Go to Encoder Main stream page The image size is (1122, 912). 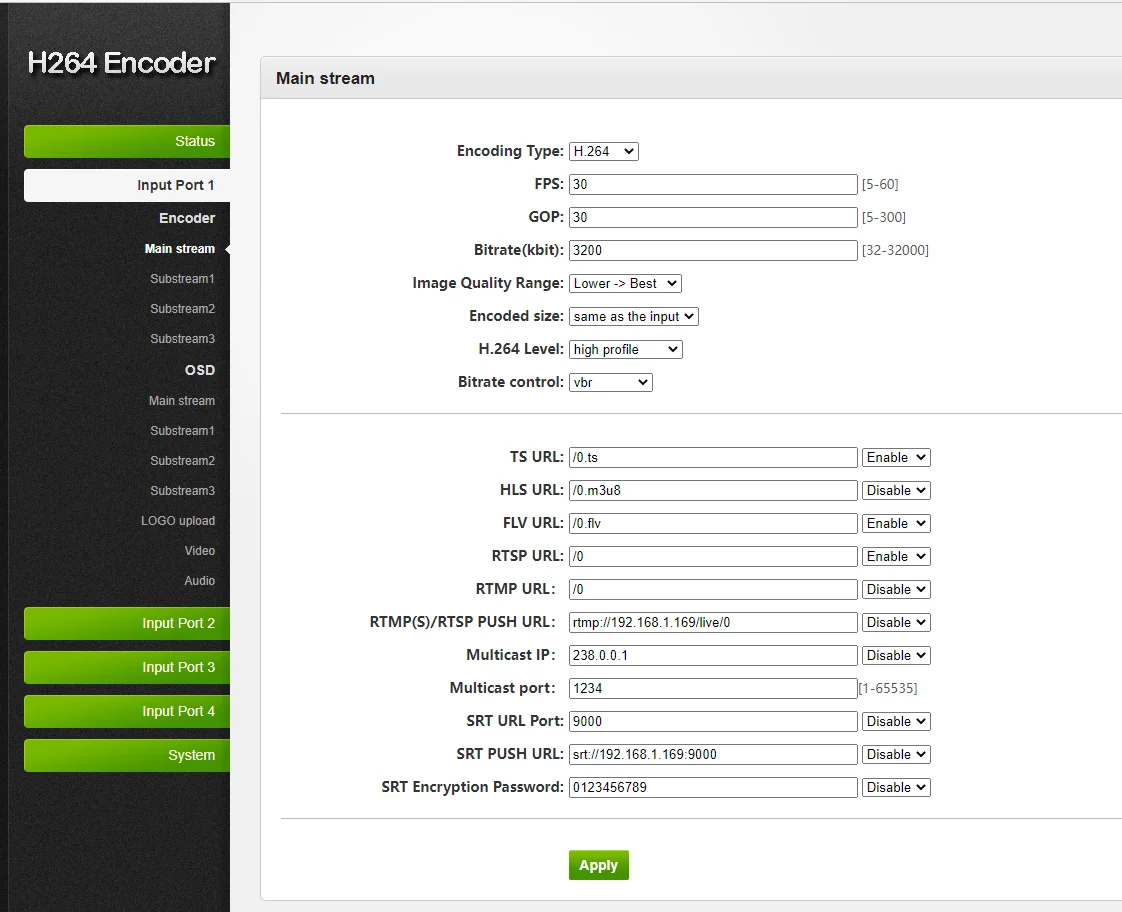[x=180, y=249]
